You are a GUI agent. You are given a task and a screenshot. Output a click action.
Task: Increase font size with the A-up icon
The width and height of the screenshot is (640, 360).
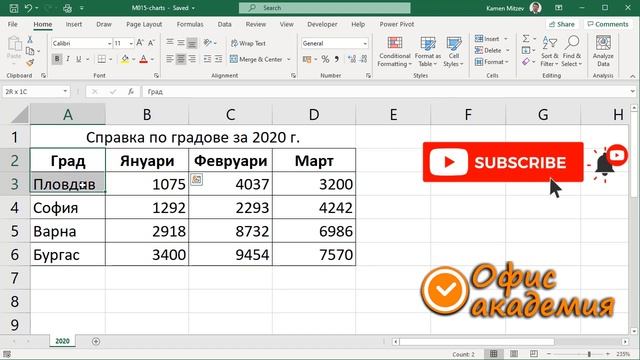click(140, 43)
